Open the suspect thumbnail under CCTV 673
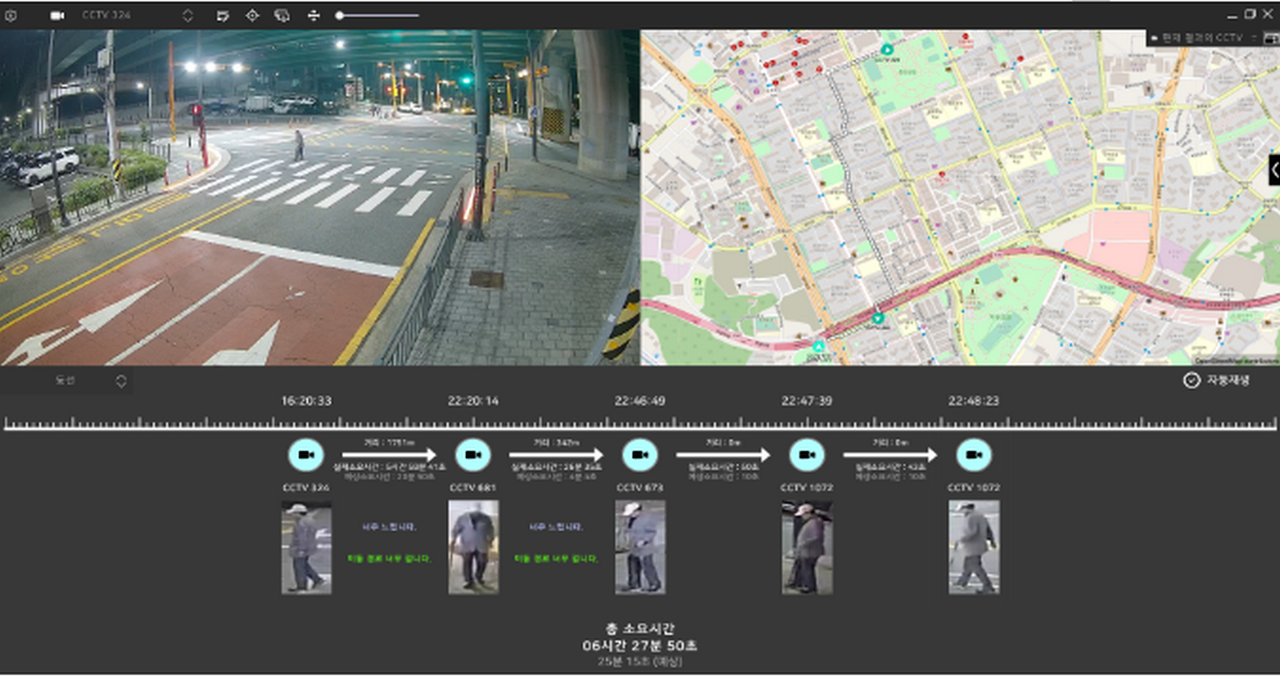This screenshot has height=676, width=1280. point(641,546)
